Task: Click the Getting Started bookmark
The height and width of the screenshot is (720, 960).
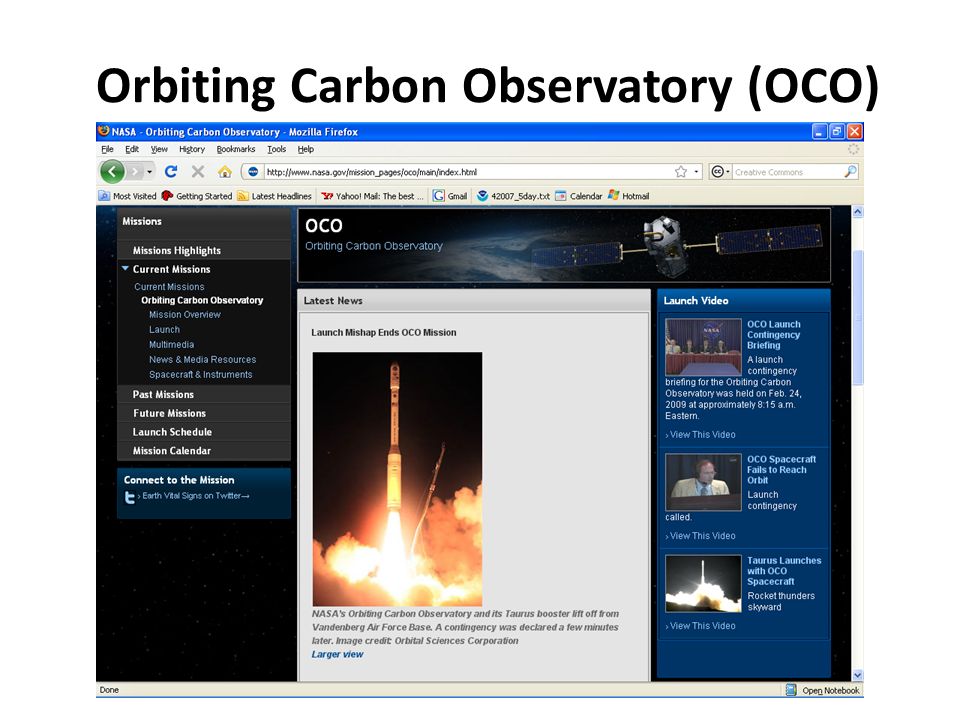Action: click(x=197, y=196)
